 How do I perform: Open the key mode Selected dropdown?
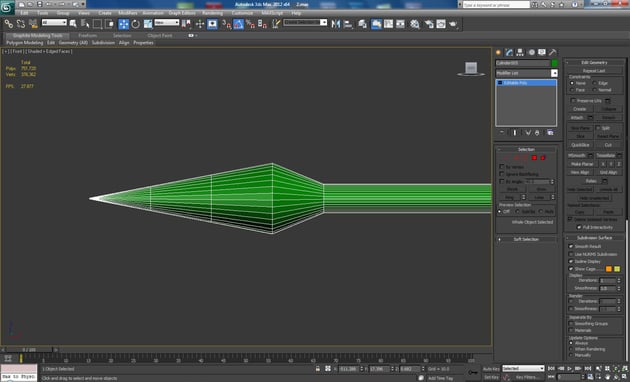point(523,368)
